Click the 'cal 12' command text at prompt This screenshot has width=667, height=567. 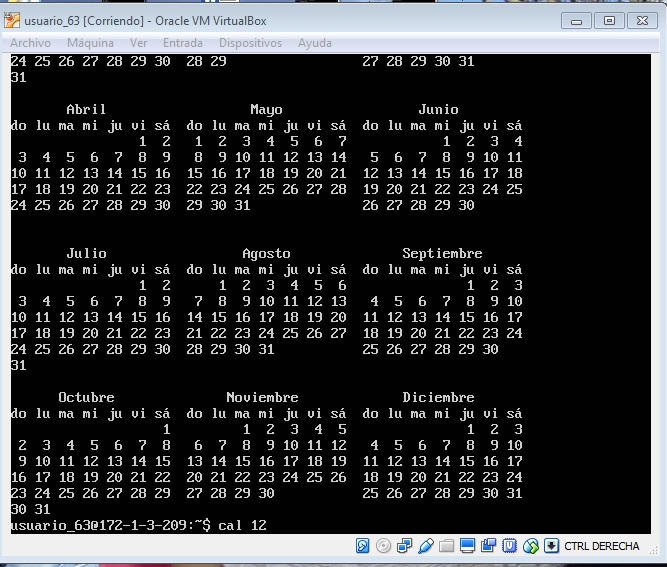(242, 525)
